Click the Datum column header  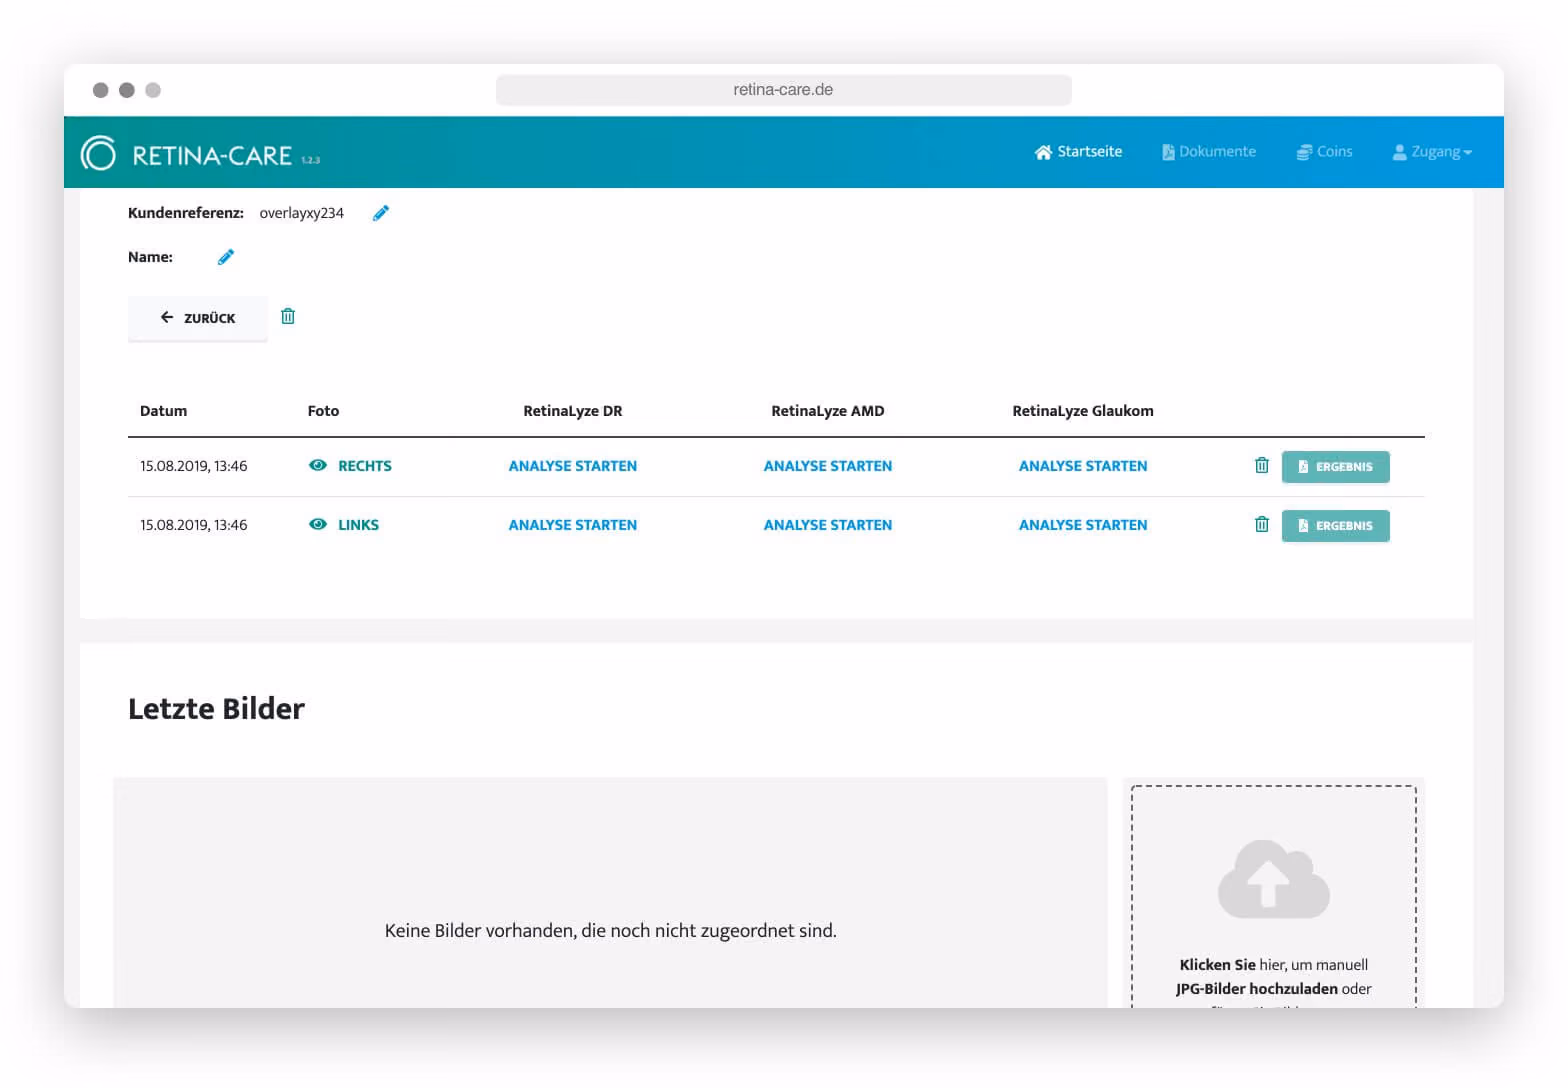click(x=163, y=411)
